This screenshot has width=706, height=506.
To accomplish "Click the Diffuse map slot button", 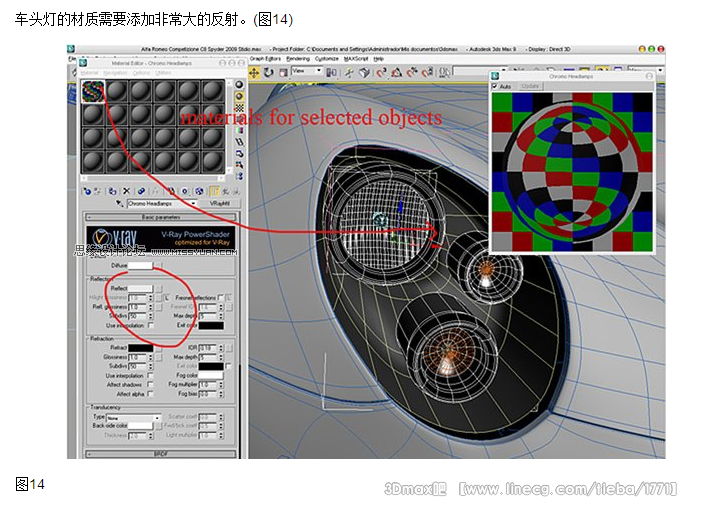I will click(x=158, y=266).
